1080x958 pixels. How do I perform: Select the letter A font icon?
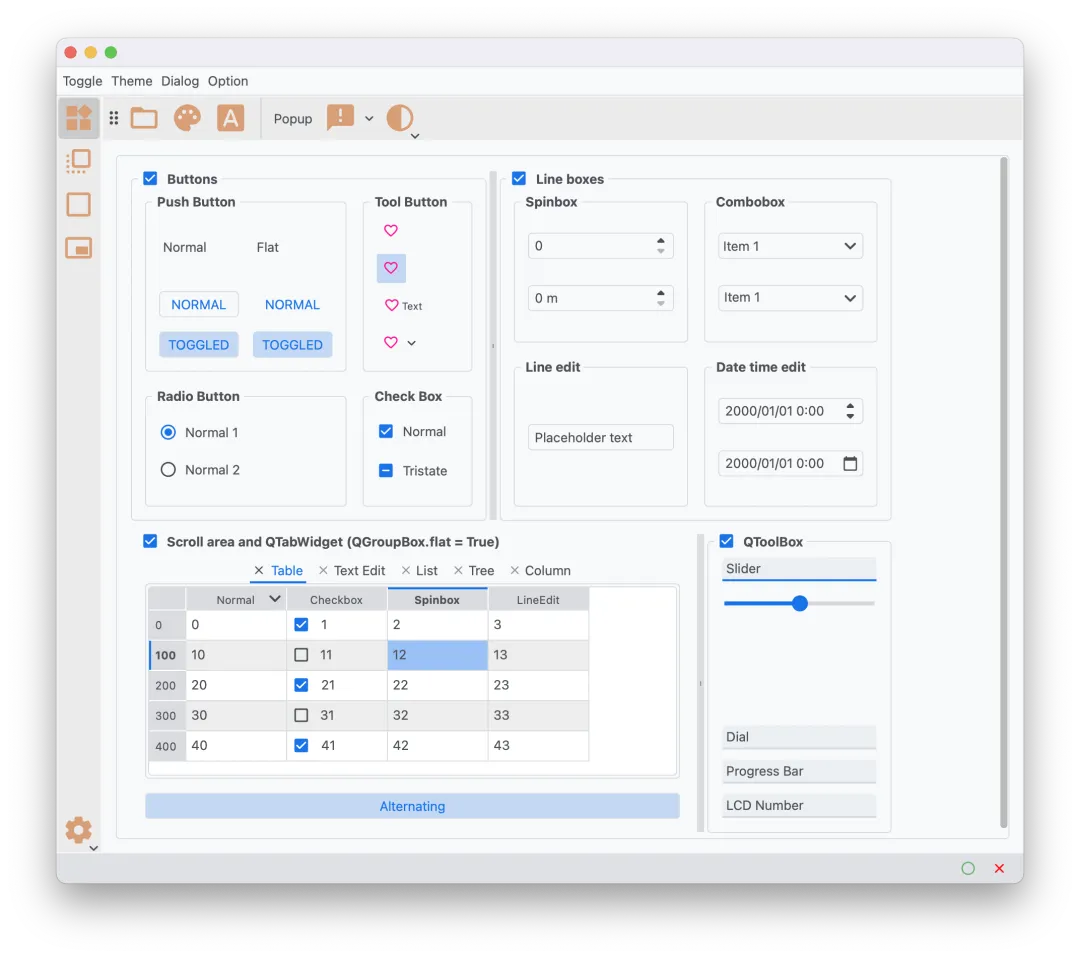[231, 118]
